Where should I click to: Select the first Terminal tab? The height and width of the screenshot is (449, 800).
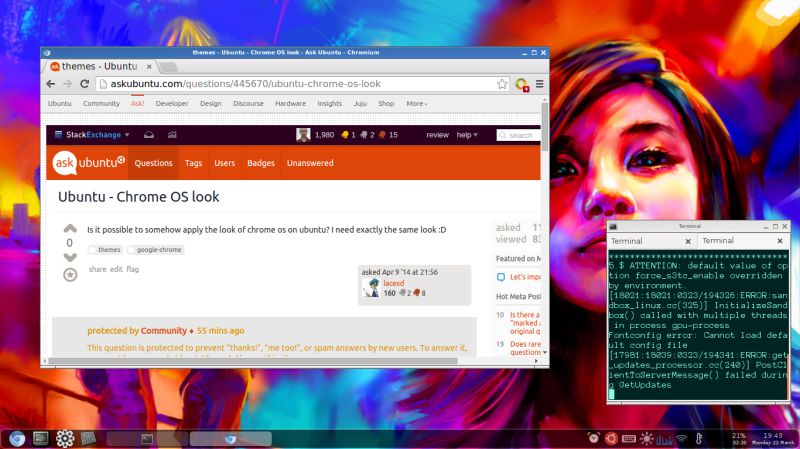tap(651, 241)
